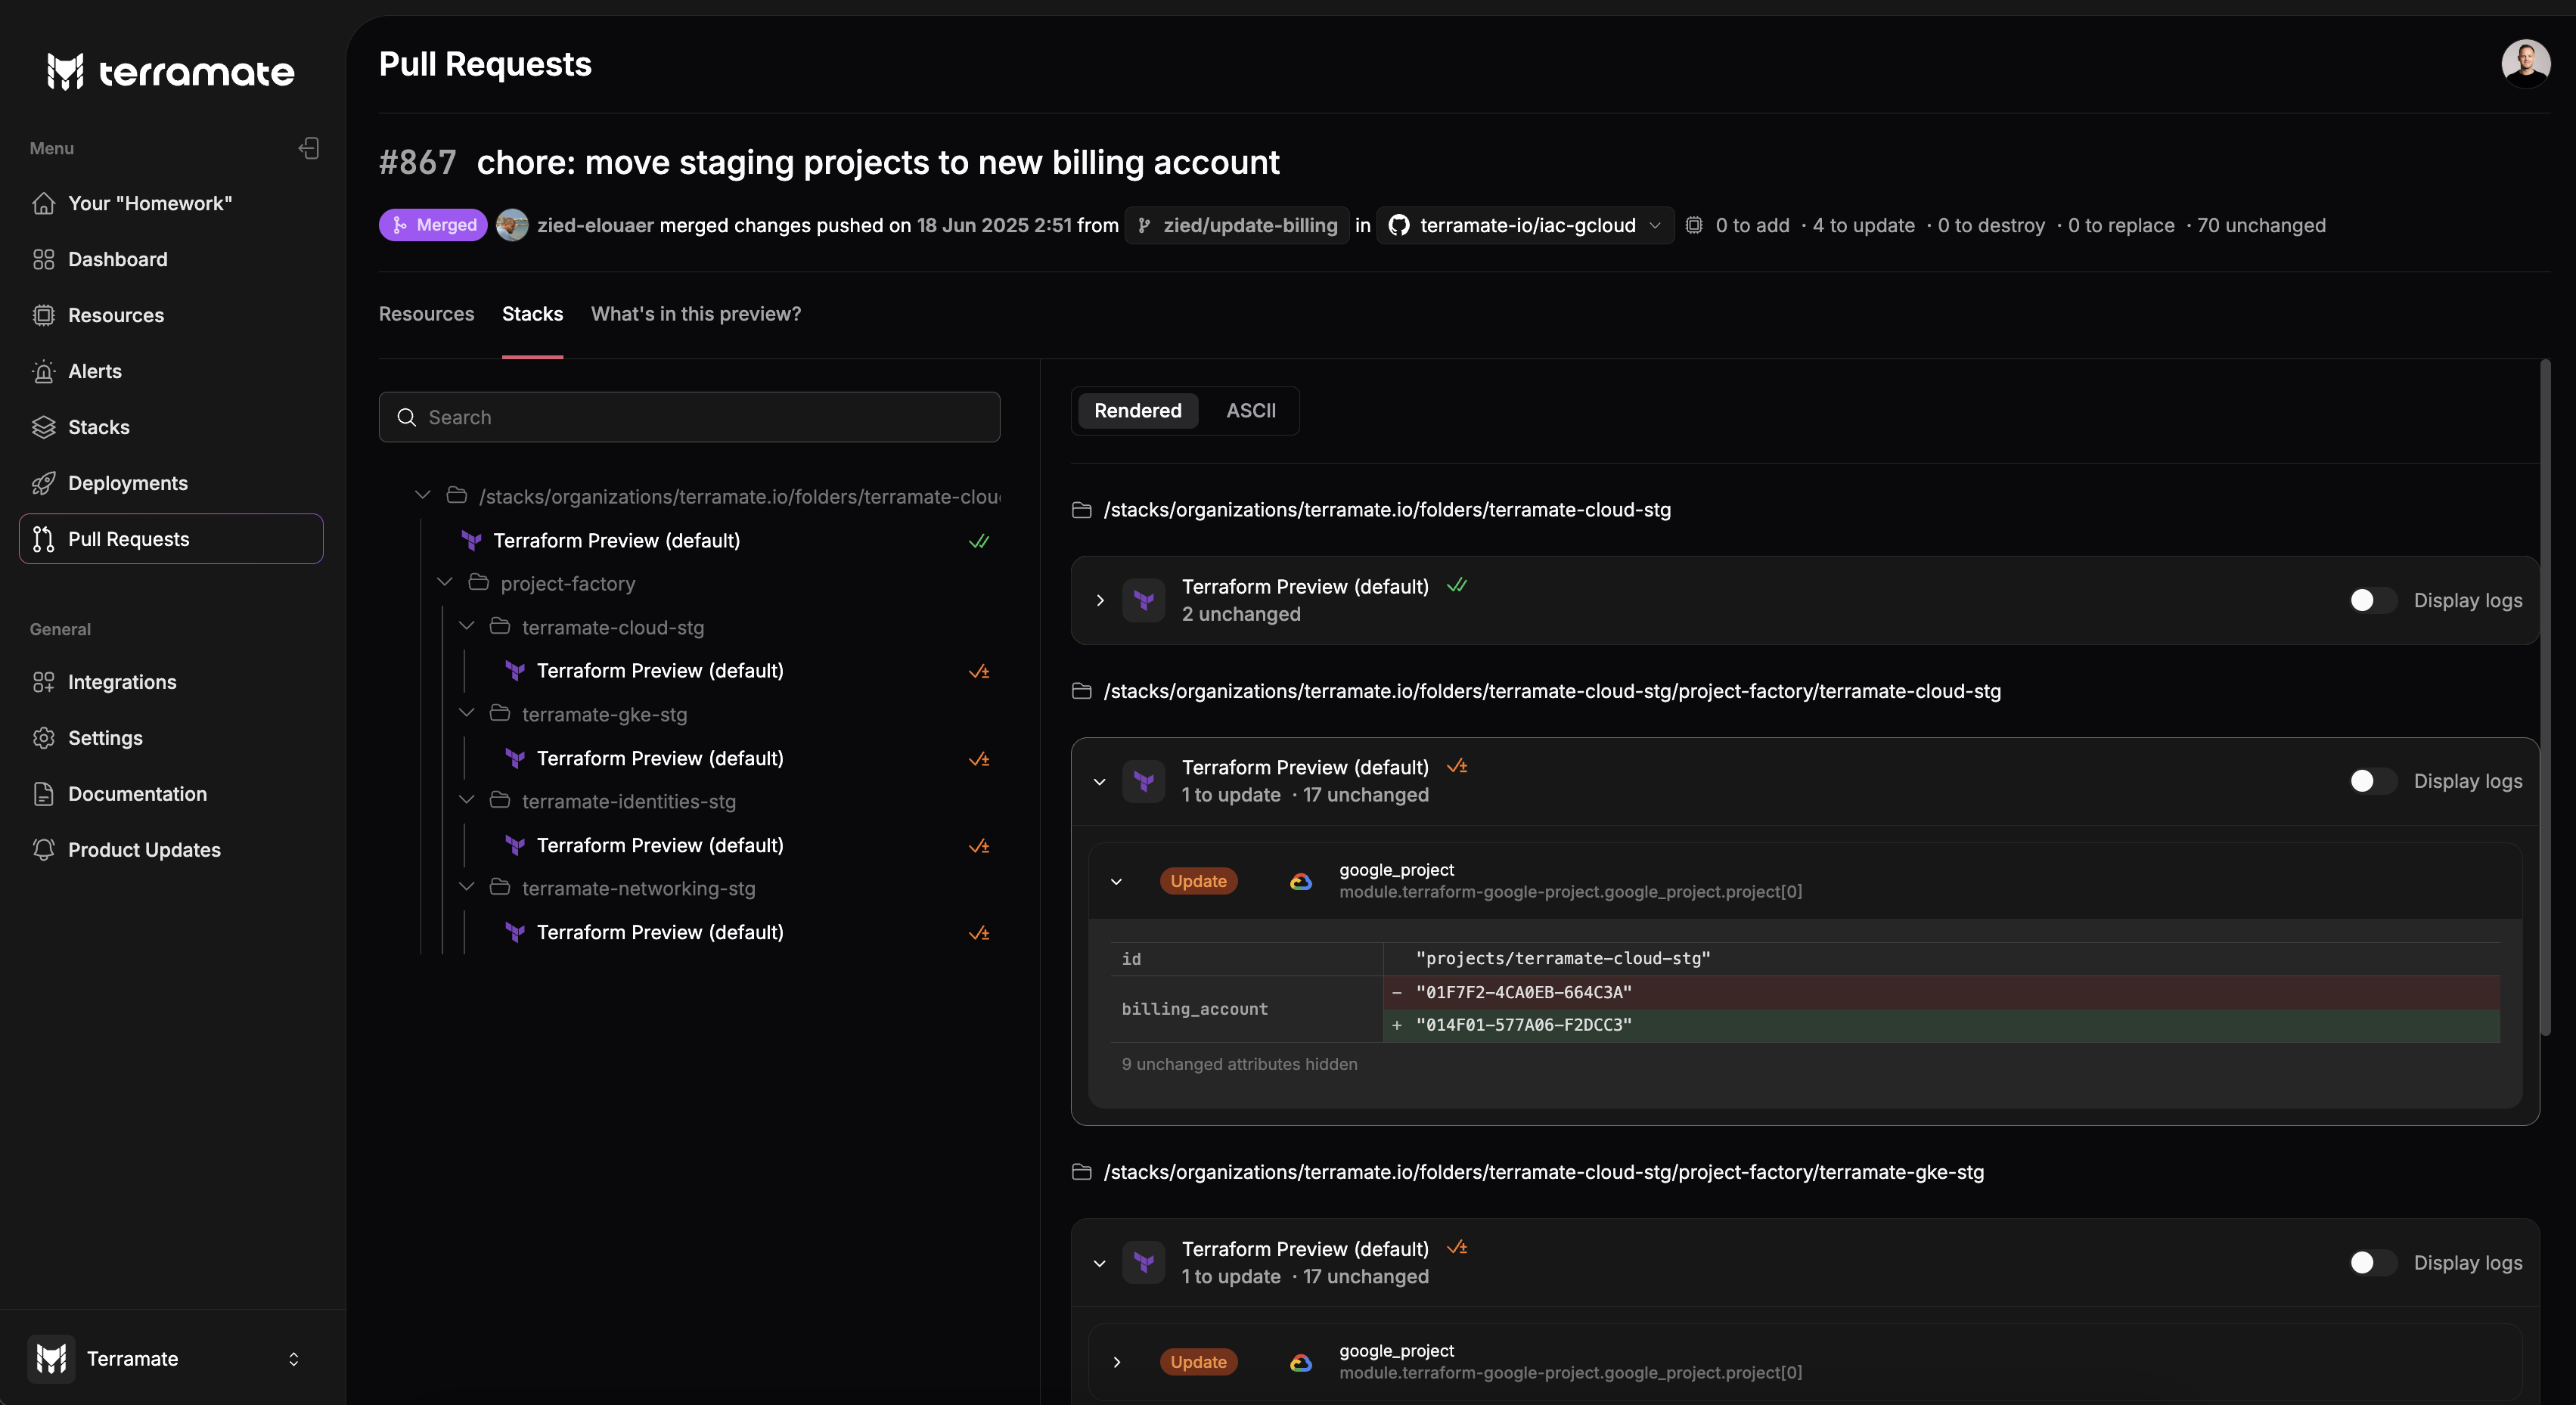Open the Resources tab
Image resolution: width=2576 pixels, height=1405 pixels.
tap(426, 314)
